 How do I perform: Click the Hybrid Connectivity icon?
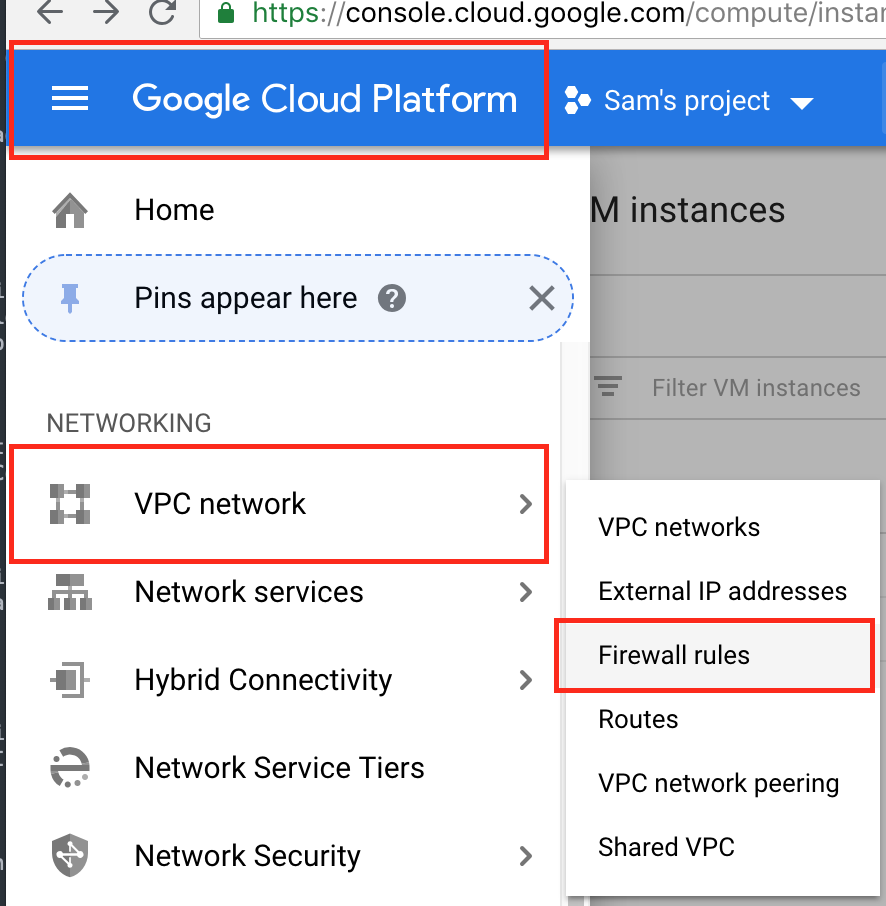click(70, 680)
